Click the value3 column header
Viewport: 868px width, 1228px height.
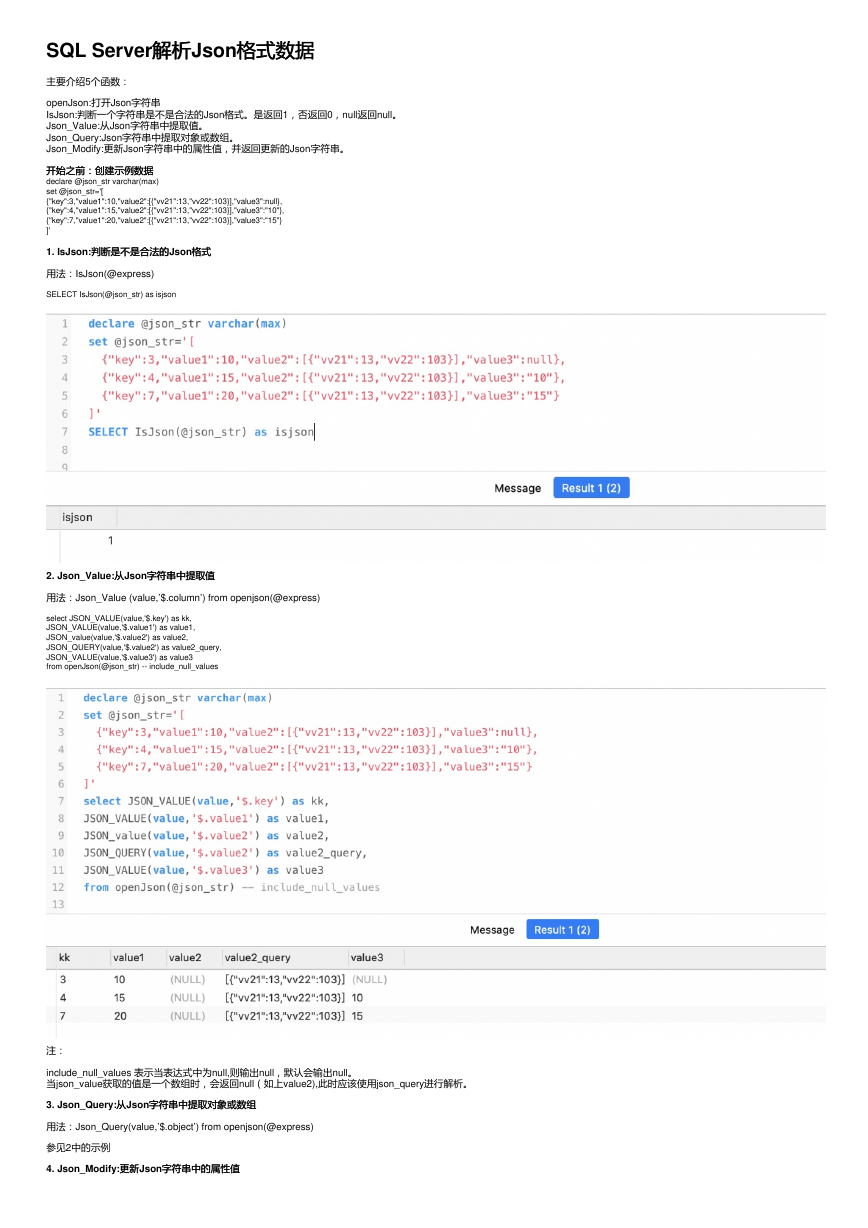(x=367, y=958)
